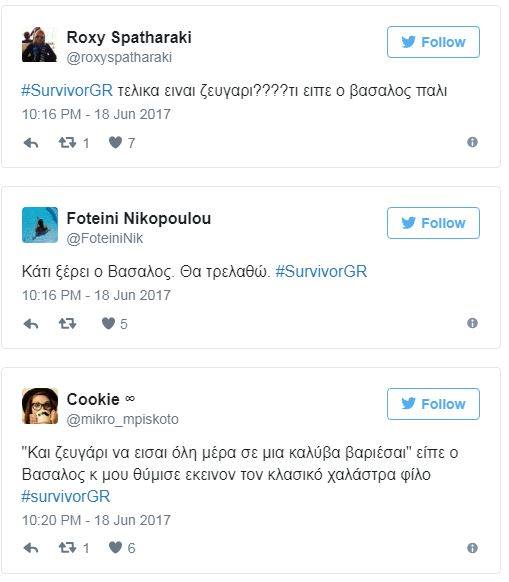This screenshot has height=582, width=509.
Task: Like Cookie's tweet
Action: (x=115, y=547)
